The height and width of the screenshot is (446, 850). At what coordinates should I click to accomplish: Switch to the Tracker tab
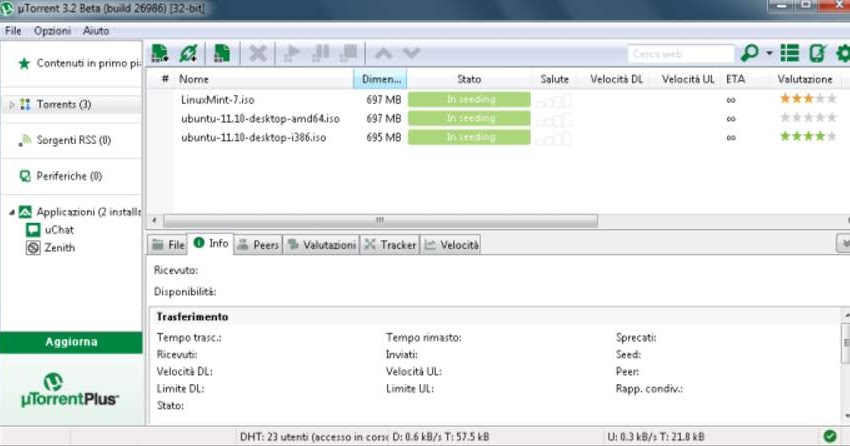click(390, 245)
